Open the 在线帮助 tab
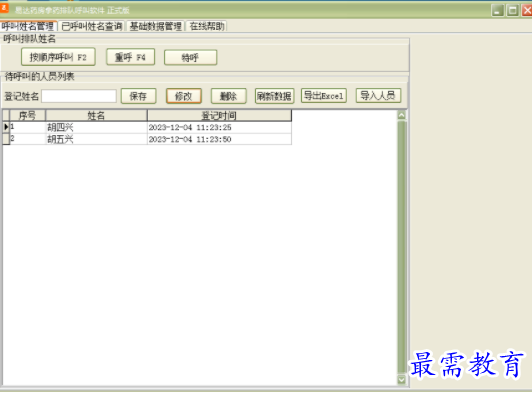The width and height of the screenshot is (532, 396). point(207,26)
